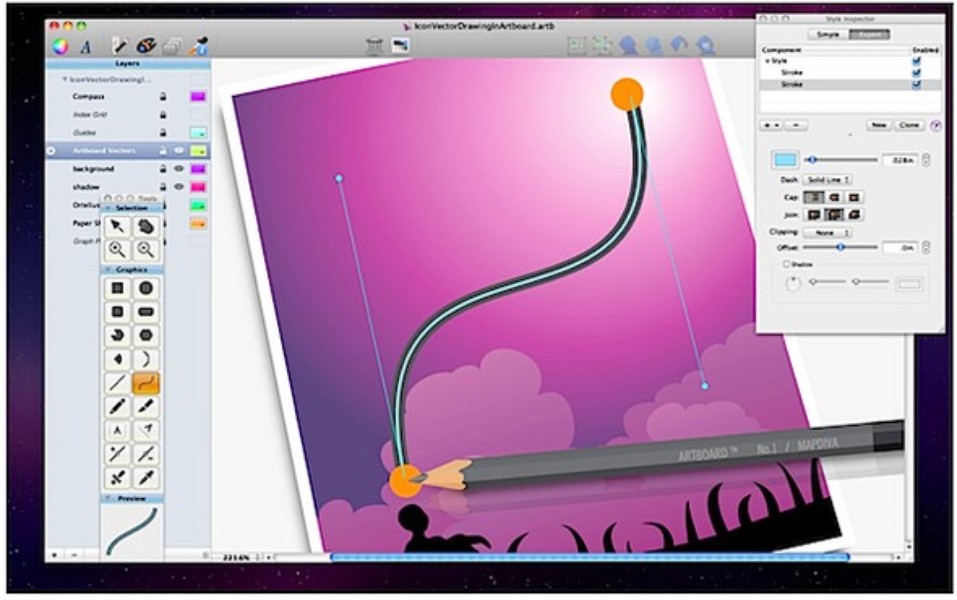Viewport: 957px width, 600px height.
Task: Click the remove layer minus button below Layers
Action: (x=74, y=555)
